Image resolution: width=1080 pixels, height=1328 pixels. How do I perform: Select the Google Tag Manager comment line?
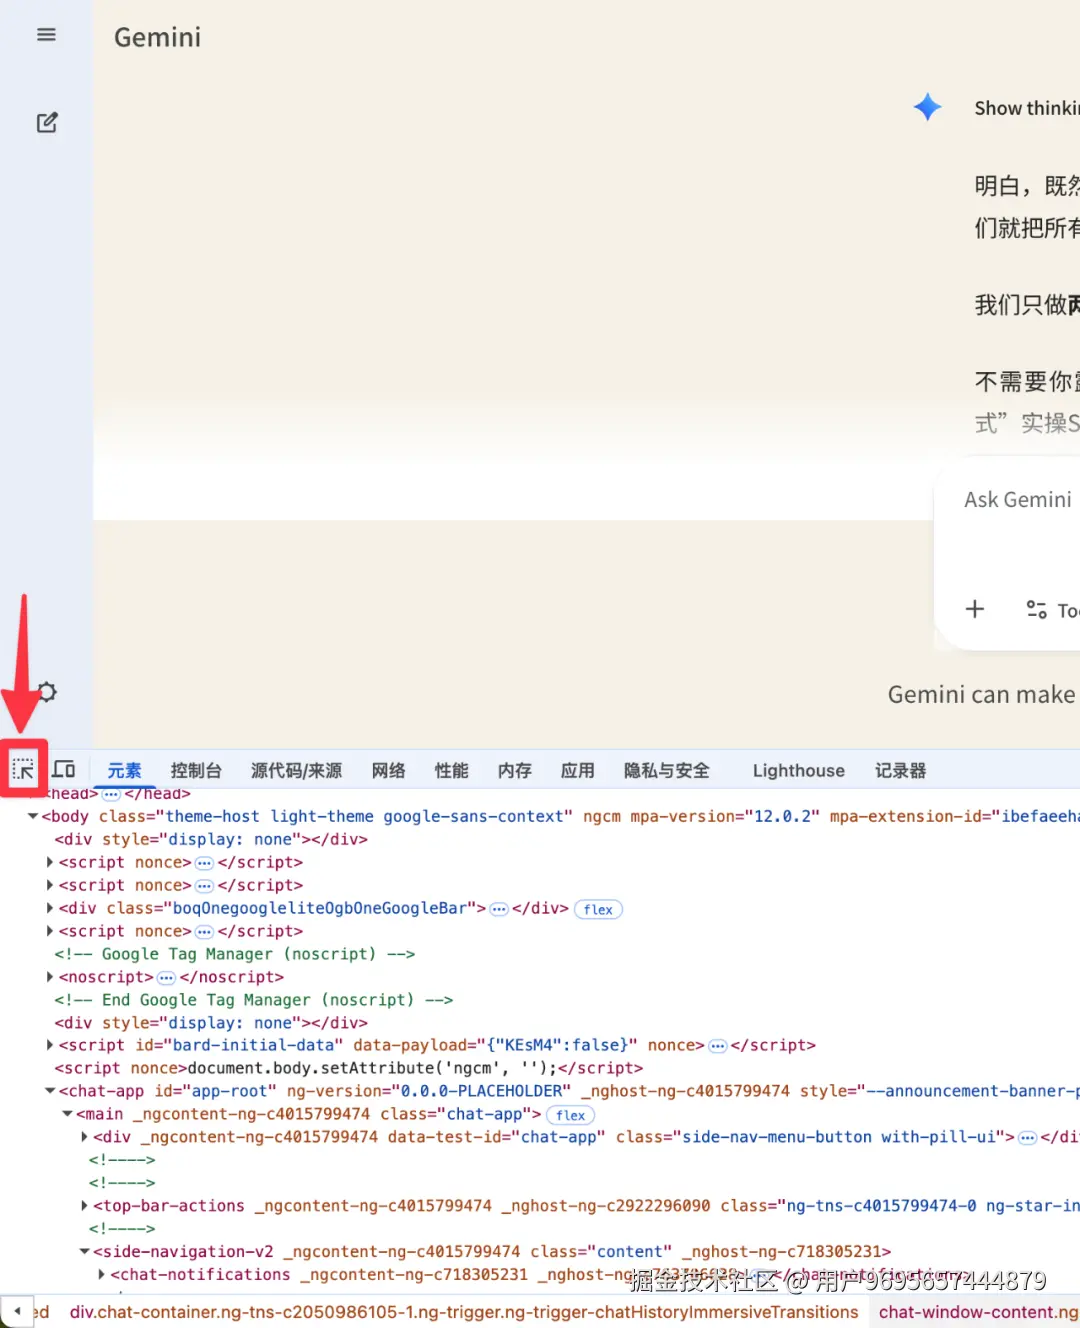234,954
